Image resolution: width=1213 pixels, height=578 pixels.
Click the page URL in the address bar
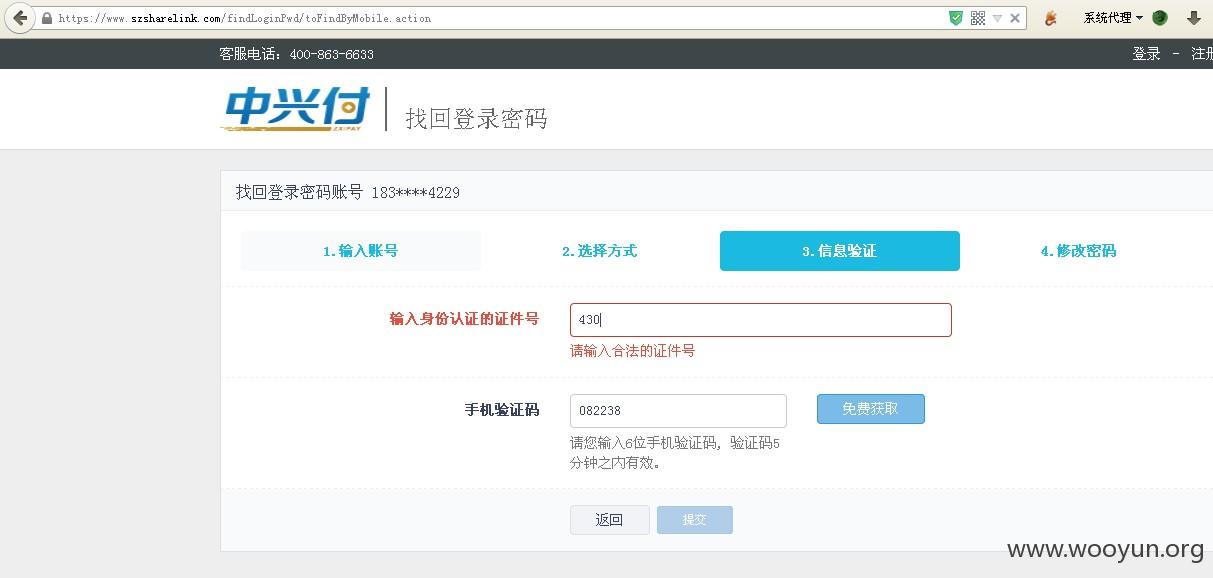point(245,18)
